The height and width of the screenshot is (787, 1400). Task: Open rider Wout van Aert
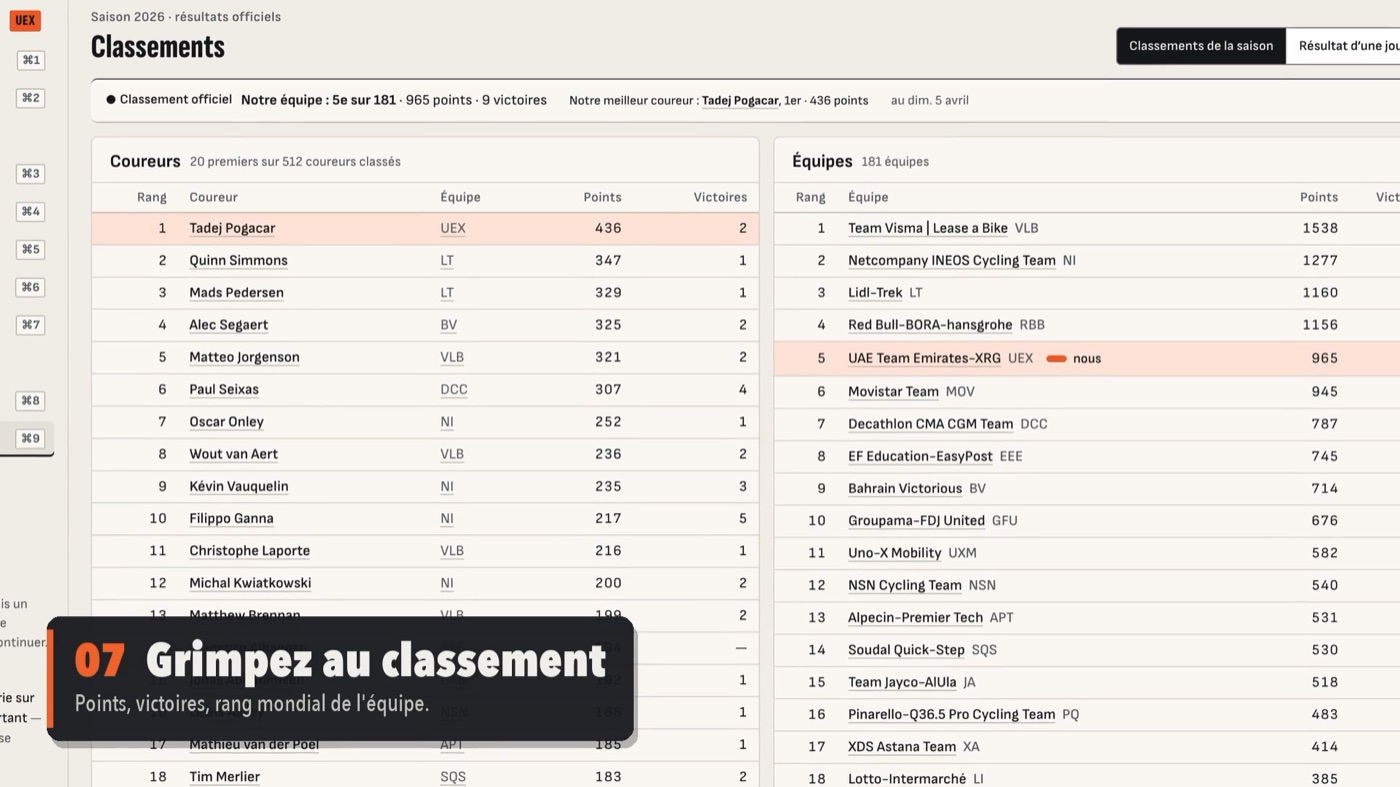tap(233, 454)
